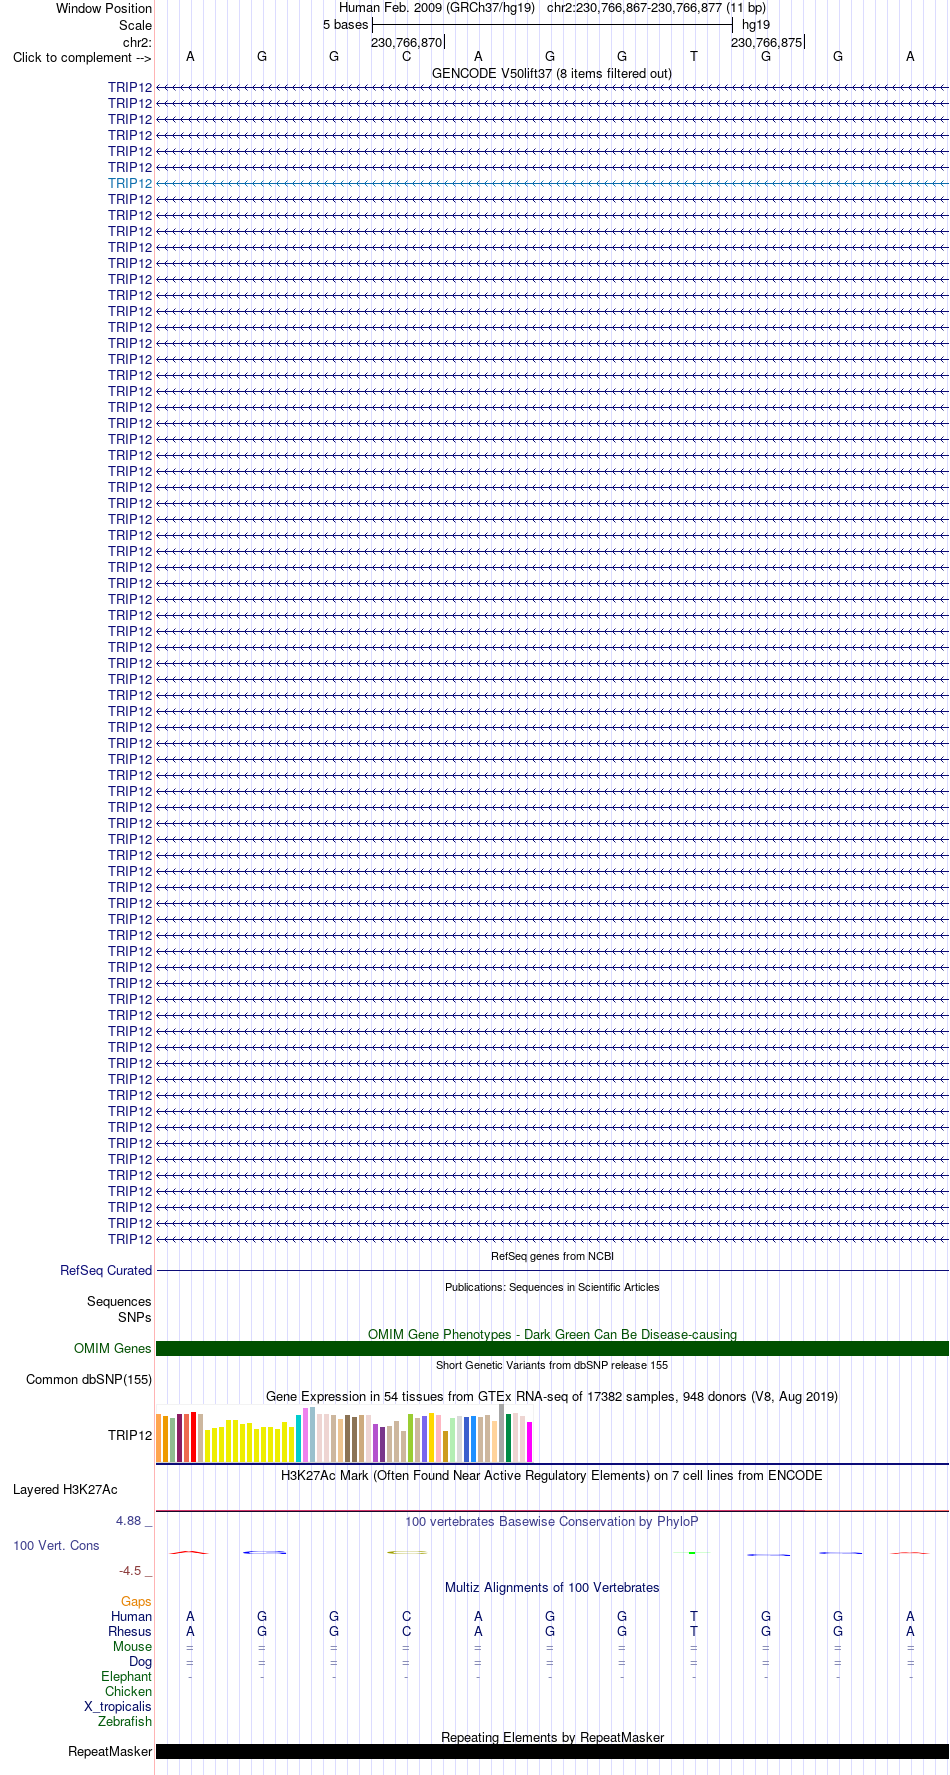This screenshot has width=950, height=1775.
Task: Select the X_tropicalis alignment row label
Action: 118,1707
